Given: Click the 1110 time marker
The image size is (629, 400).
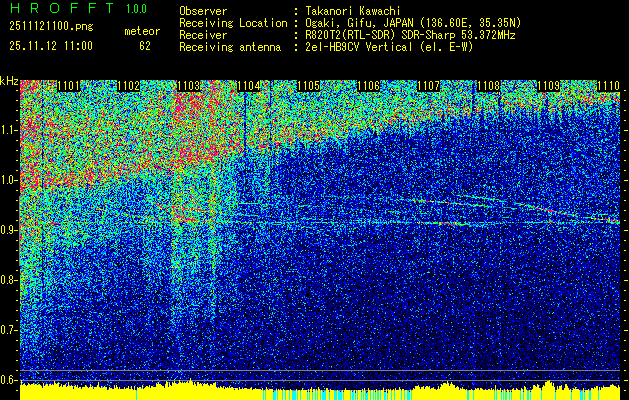Looking at the screenshot, I should tap(609, 86).
